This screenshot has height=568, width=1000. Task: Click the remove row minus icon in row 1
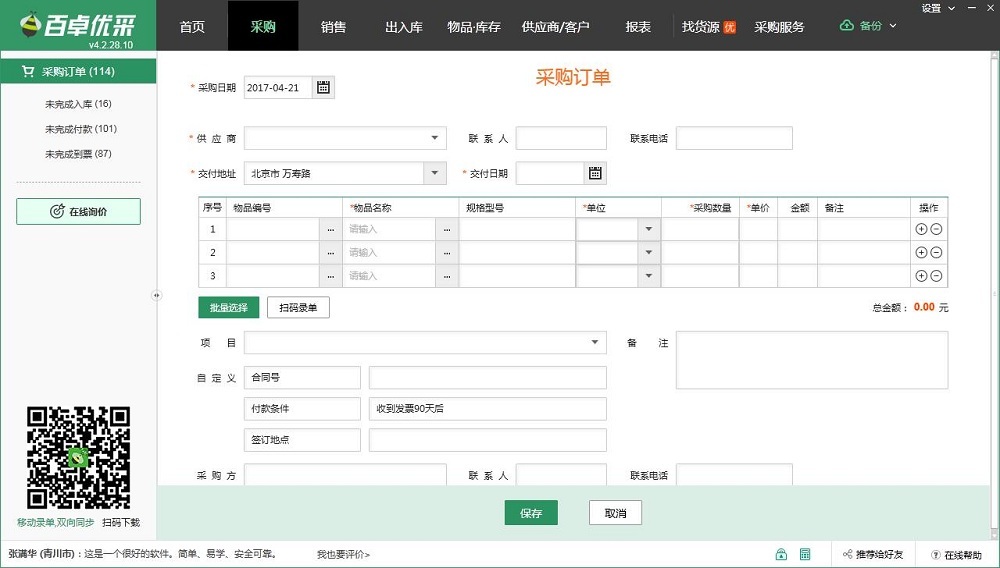936,229
